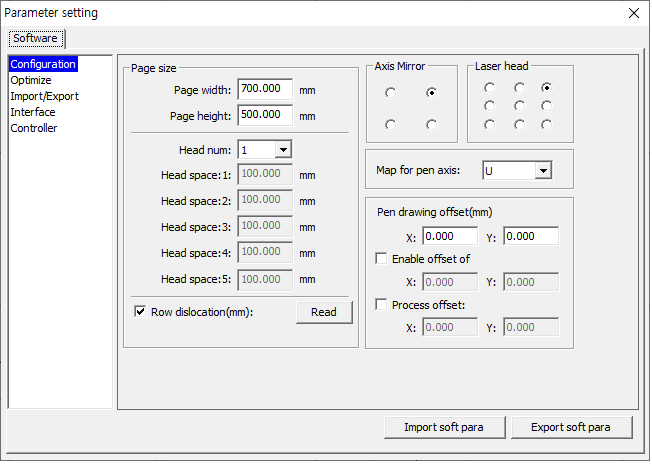Click the Head space:1 field
Image resolution: width=652 pixels, height=466 pixels.
(265, 174)
